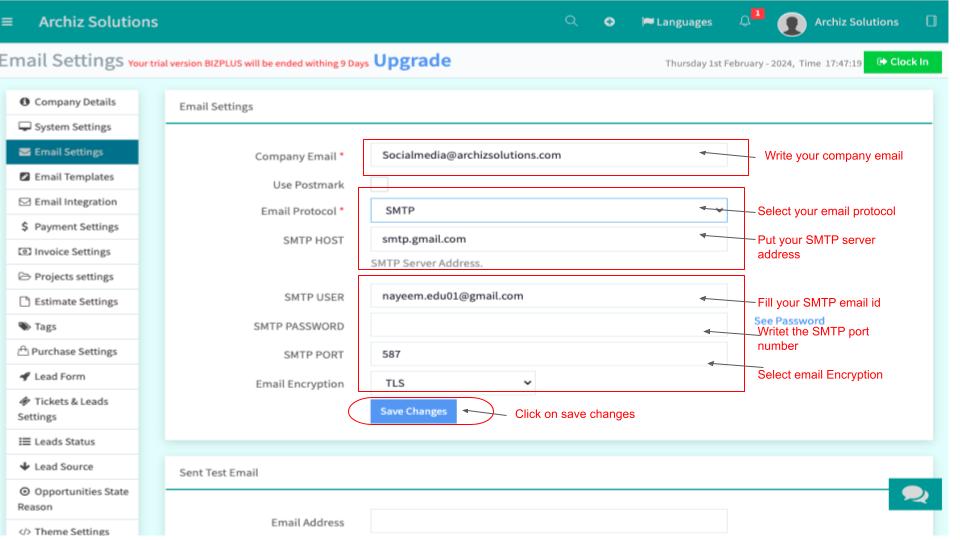Viewport: 960px width, 540px height.
Task: Click the SMTP PASSWORD input field
Action: click(548, 326)
